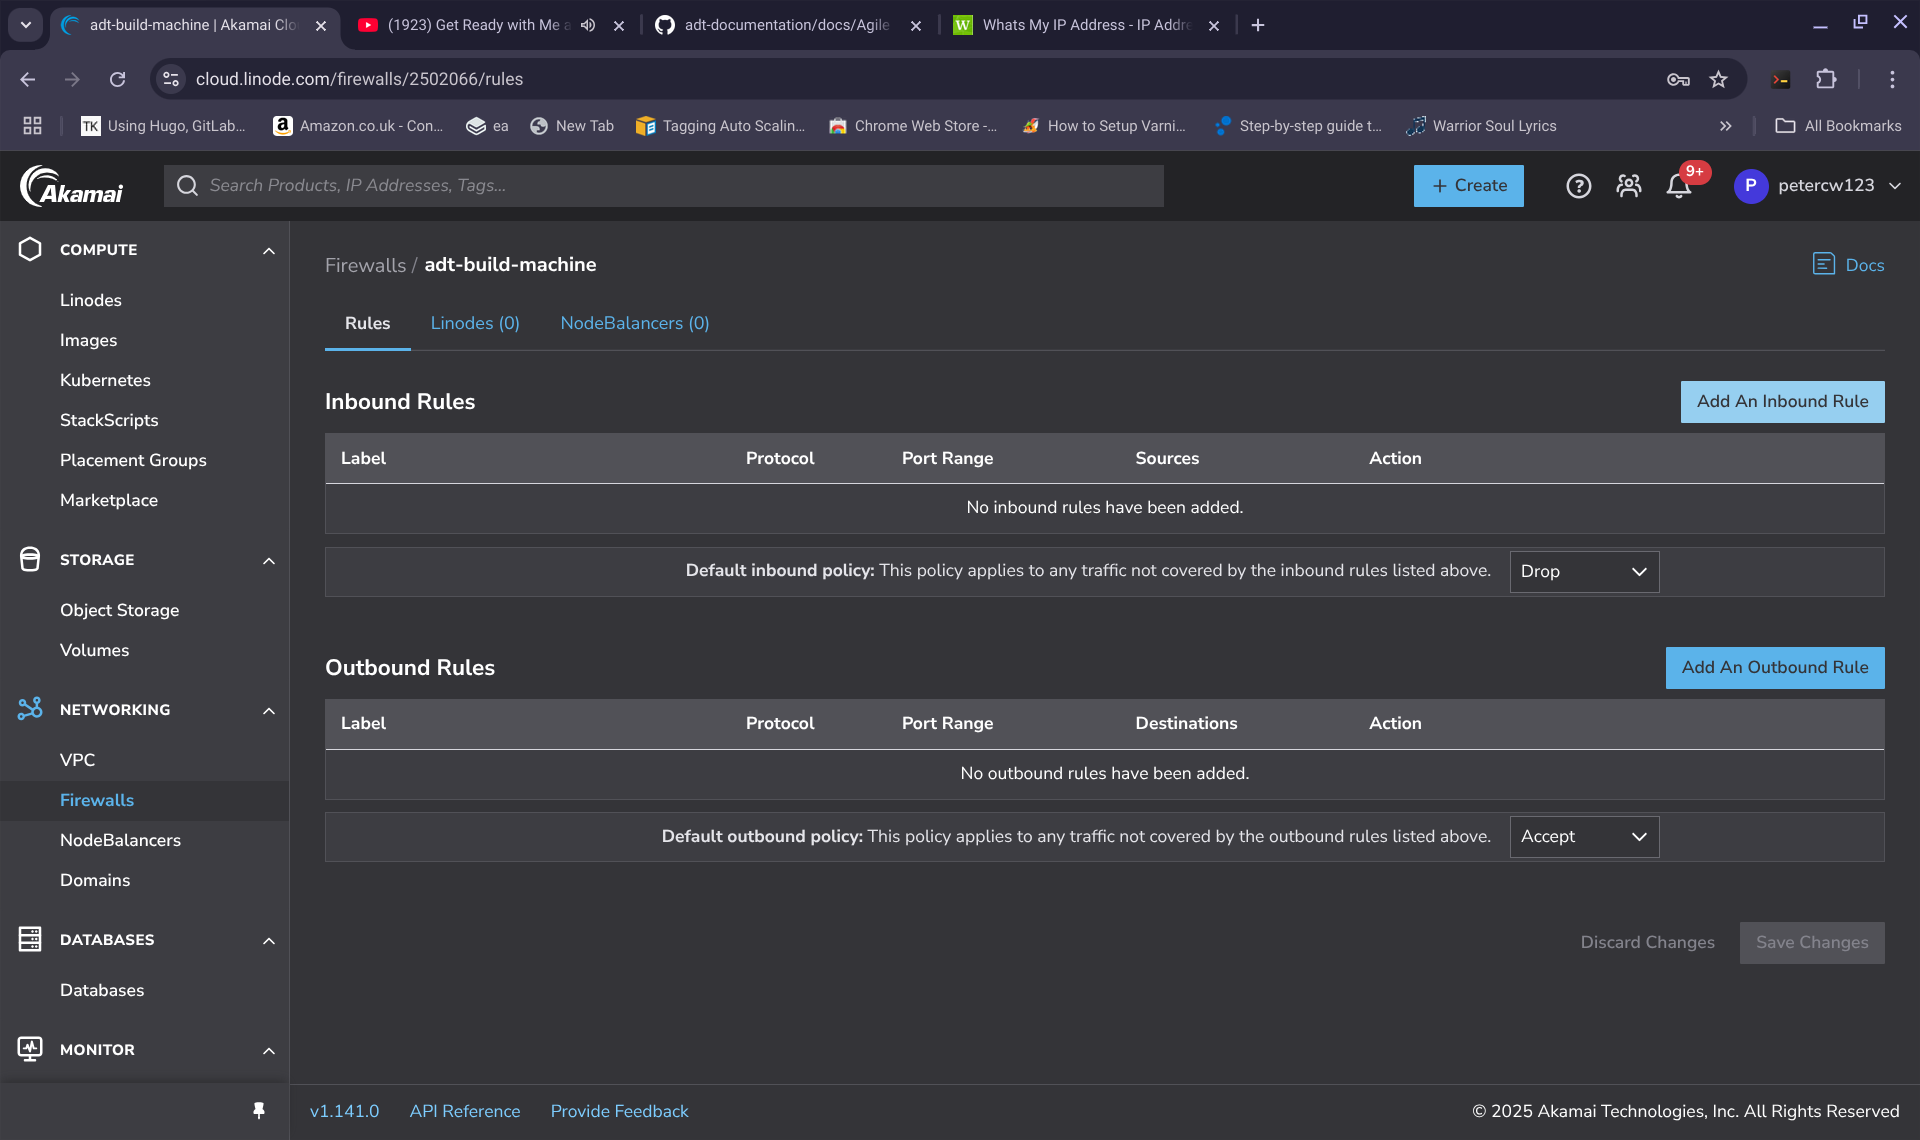Image resolution: width=1920 pixels, height=1140 pixels.
Task: Mute the YouTube tab audio icon
Action: [x=588, y=25]
